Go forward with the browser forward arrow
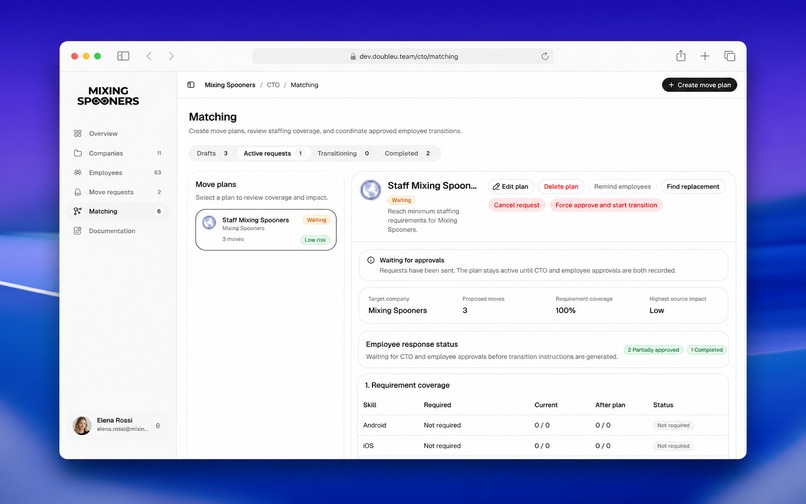 tap(171, 56)
